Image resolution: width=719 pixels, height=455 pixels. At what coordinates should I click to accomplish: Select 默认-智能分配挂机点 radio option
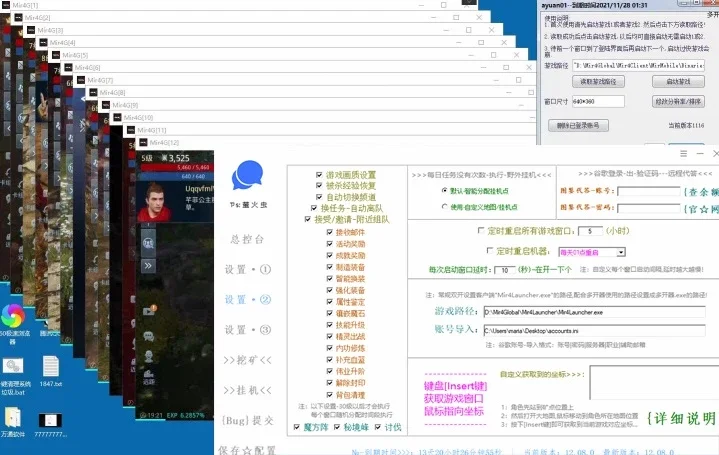point(444,190)
